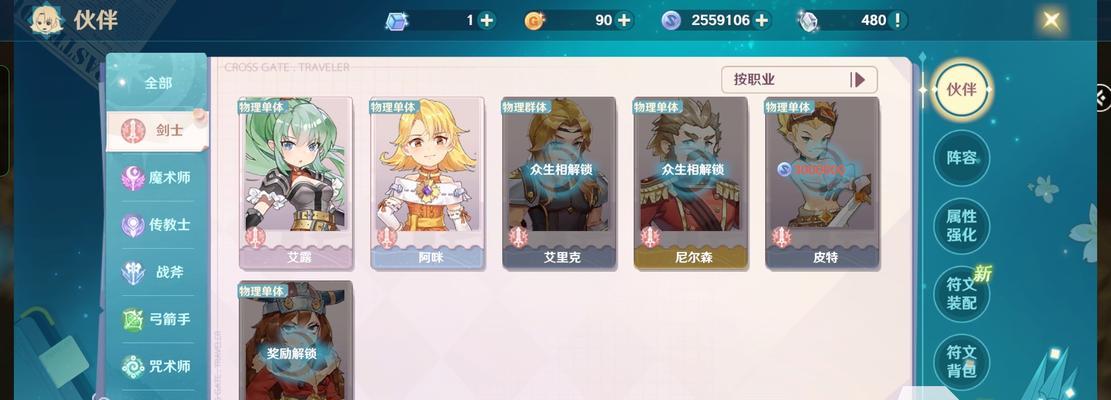
Task: Click the plus icon beside blue cube currency
Action: tap(487, 21)
